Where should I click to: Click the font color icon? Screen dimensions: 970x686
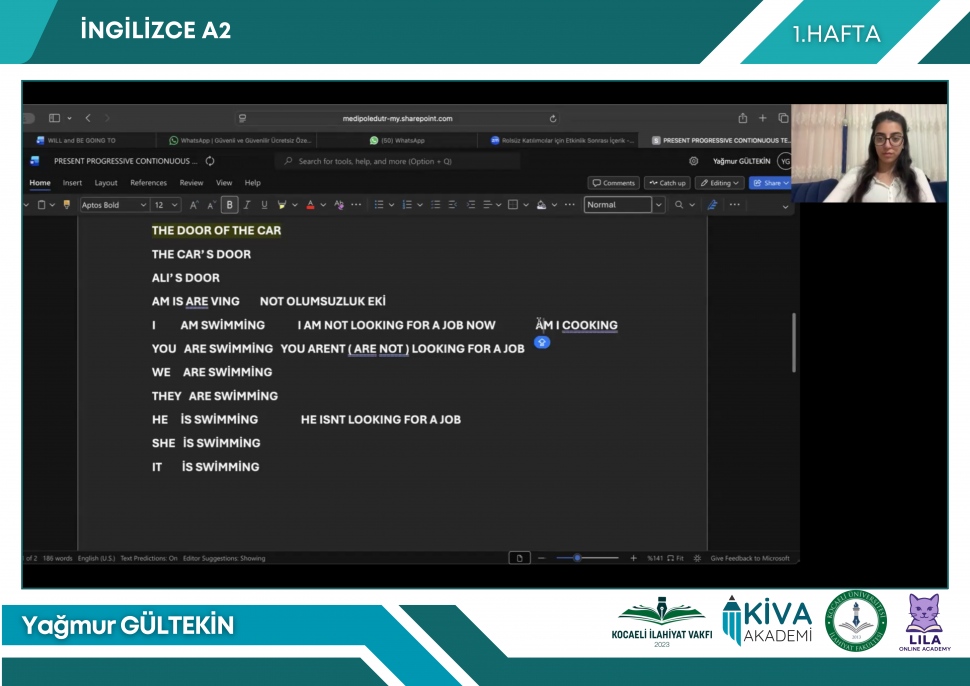click(x=310, y=205)
